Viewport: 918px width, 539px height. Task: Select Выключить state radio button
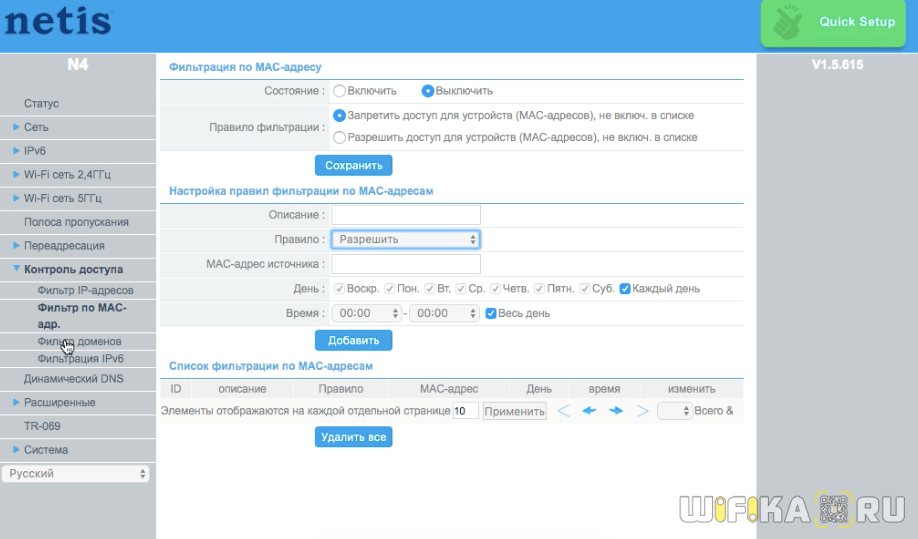click(x=427, y=91)
